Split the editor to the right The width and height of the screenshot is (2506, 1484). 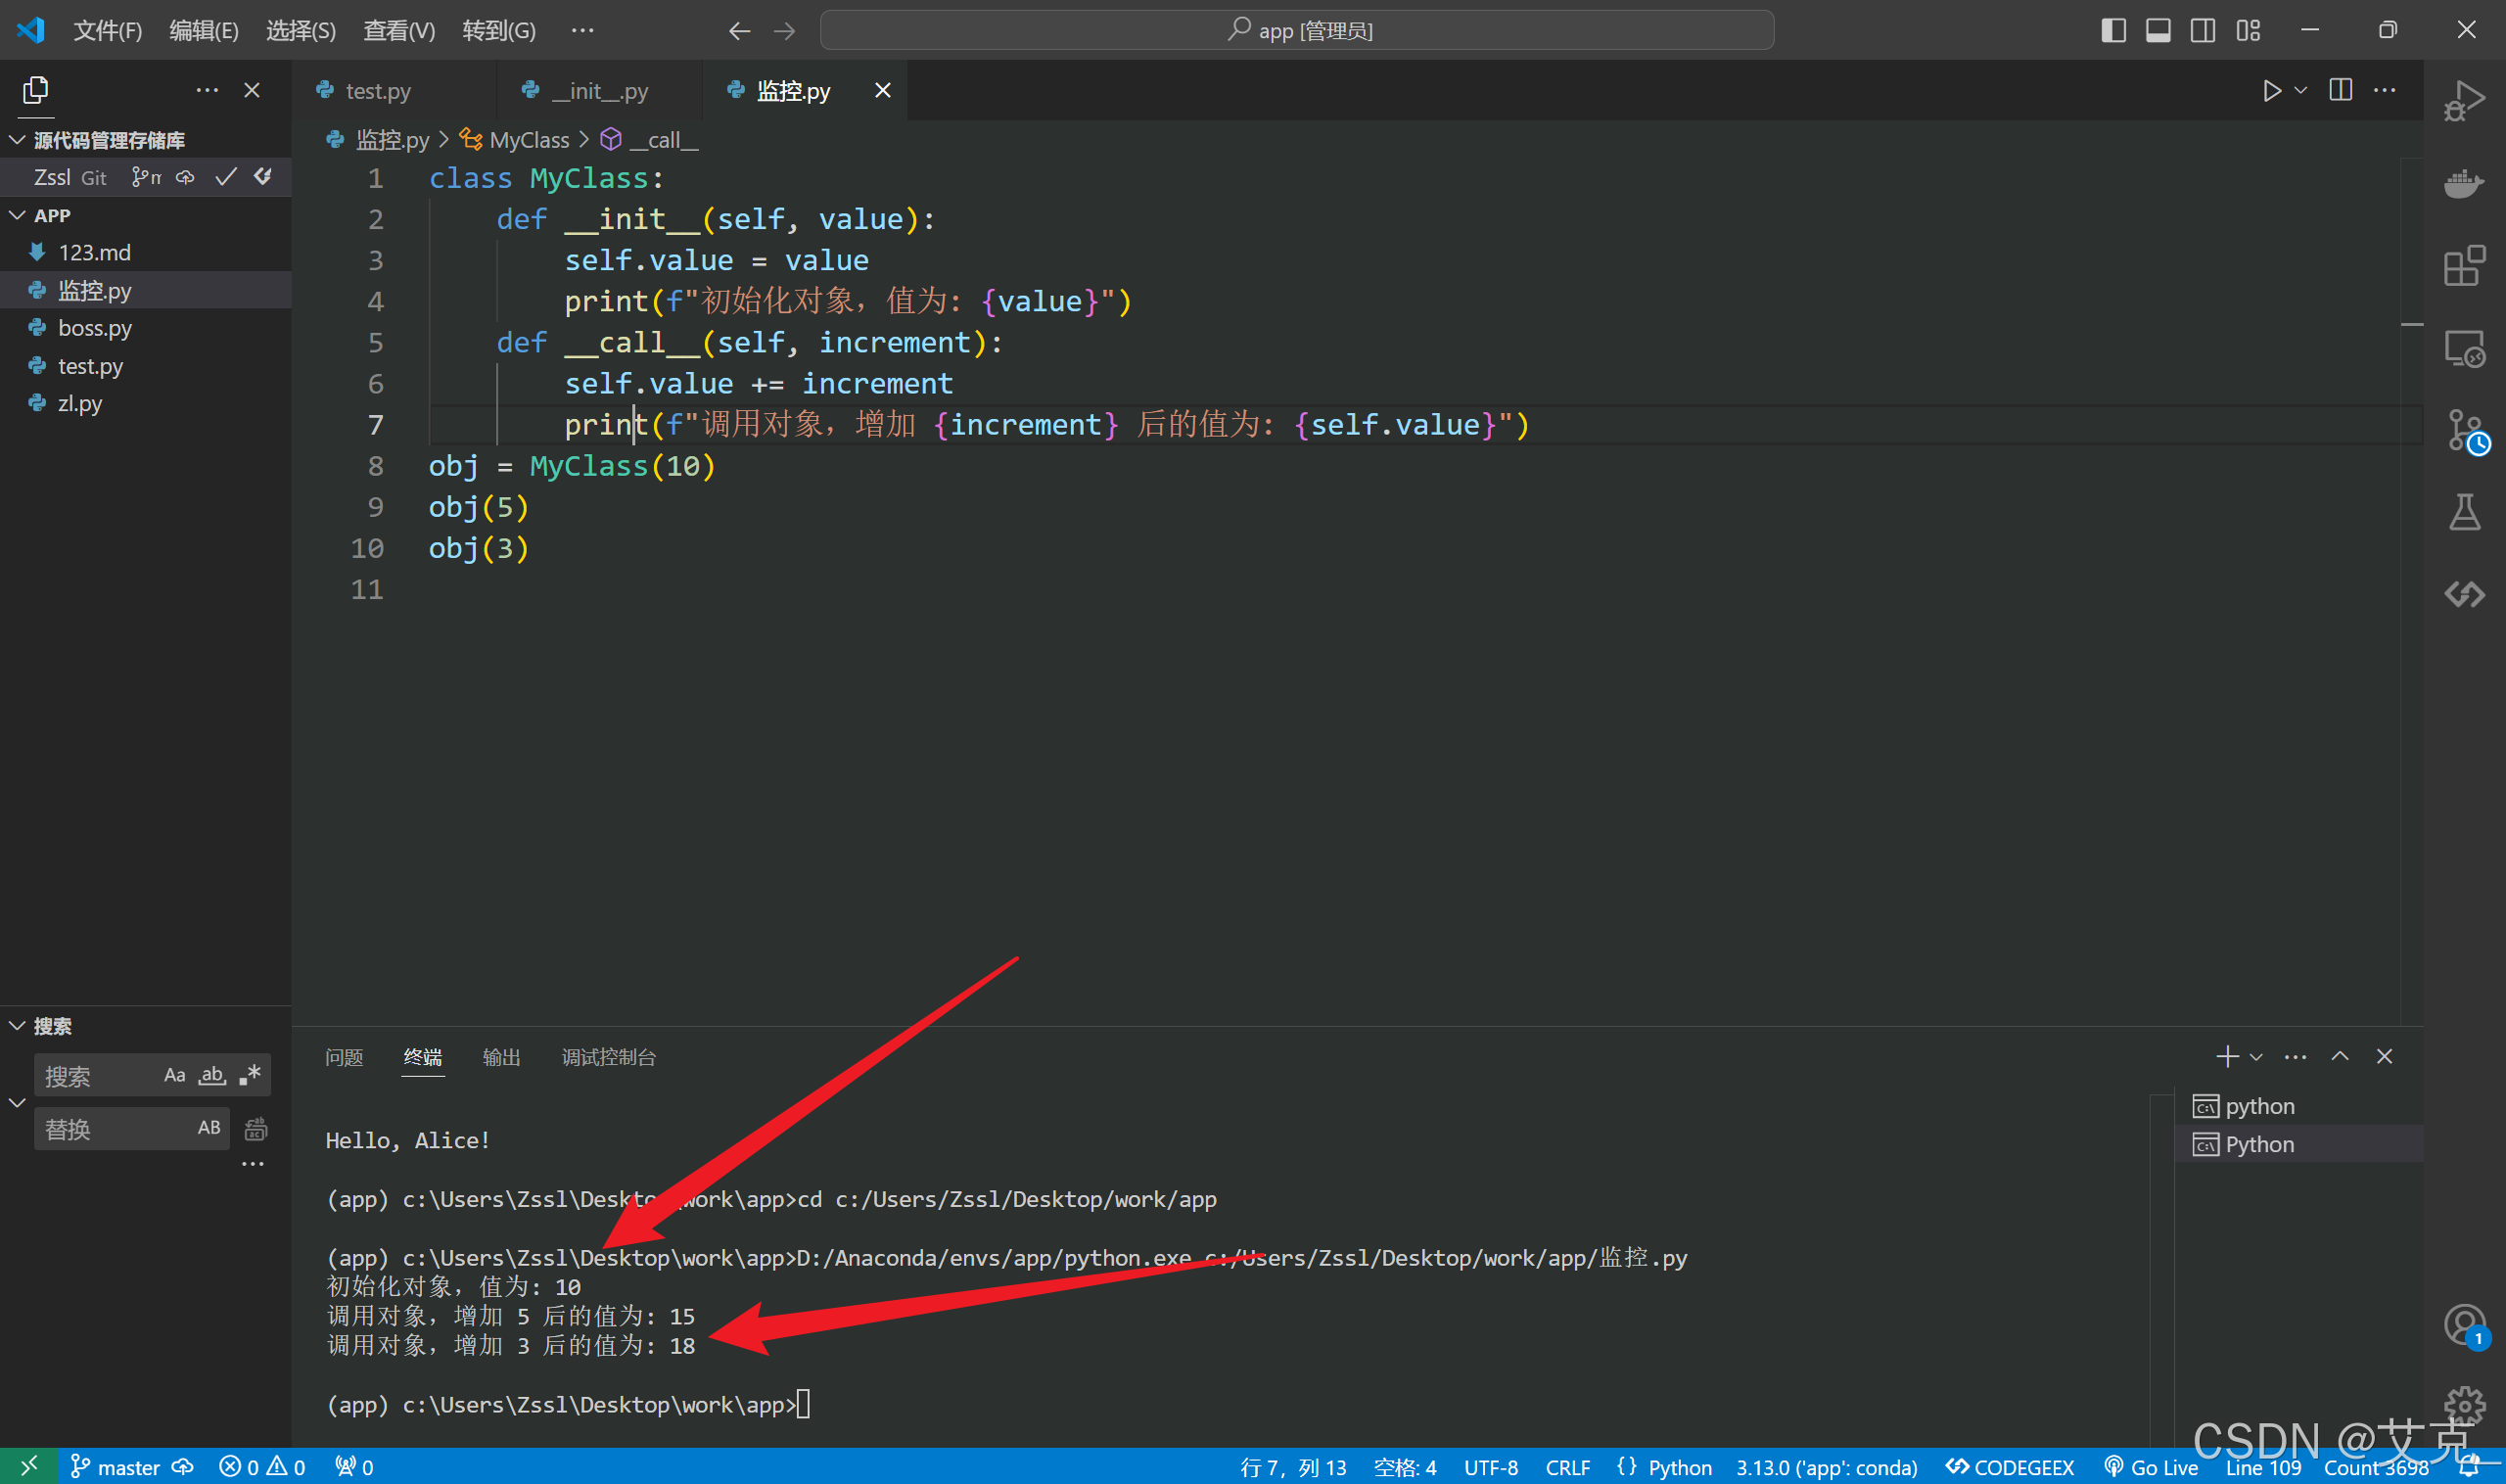pos(2340,91)
